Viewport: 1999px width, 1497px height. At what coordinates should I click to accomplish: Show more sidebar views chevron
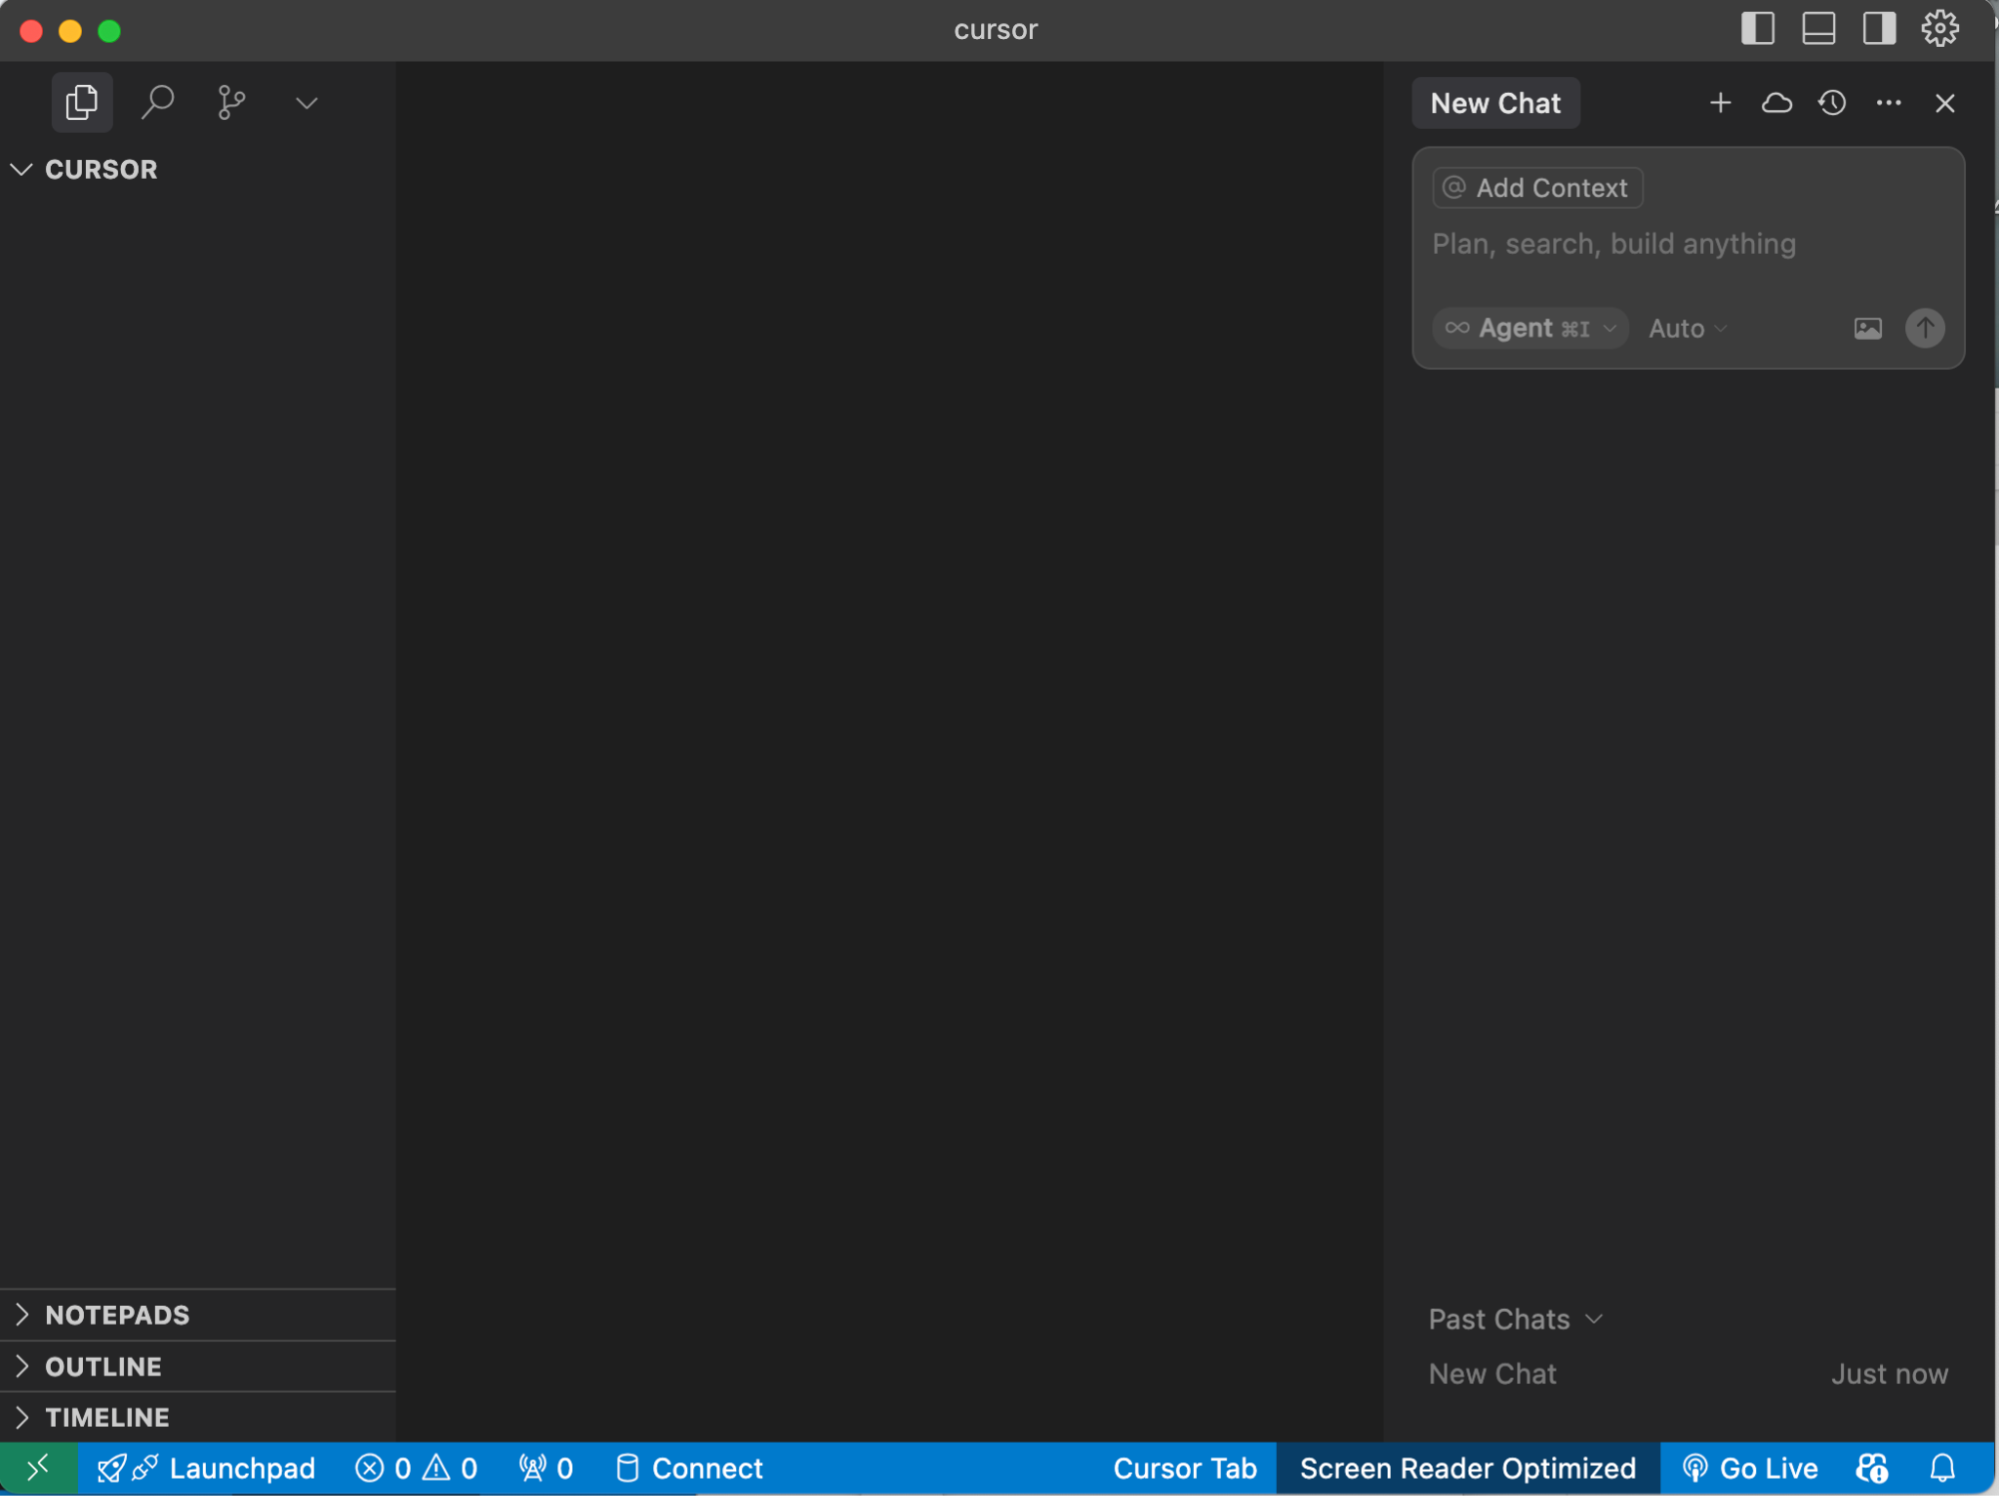point(306,103)
